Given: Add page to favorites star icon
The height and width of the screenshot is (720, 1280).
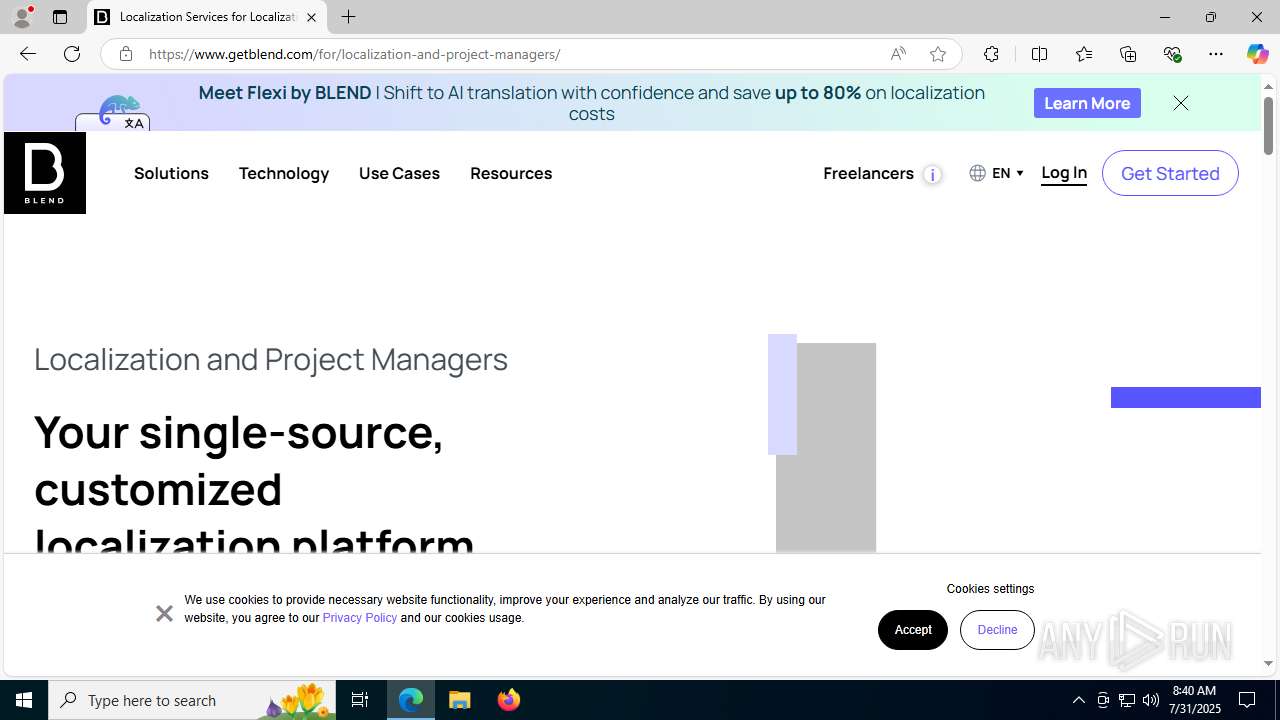Looking at the screenshot, I should 938,54.
